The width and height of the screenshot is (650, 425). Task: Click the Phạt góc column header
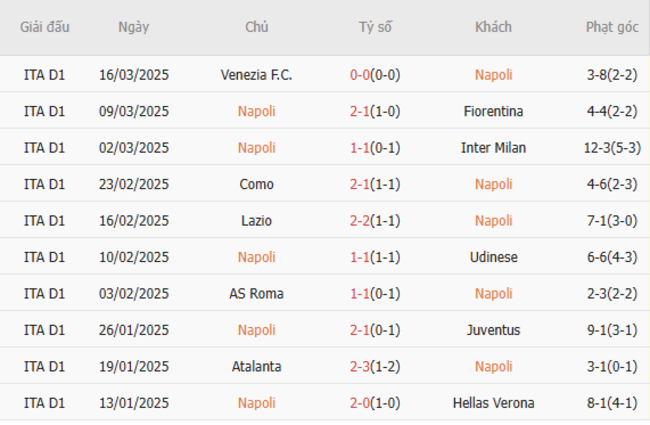pos(611,27)
